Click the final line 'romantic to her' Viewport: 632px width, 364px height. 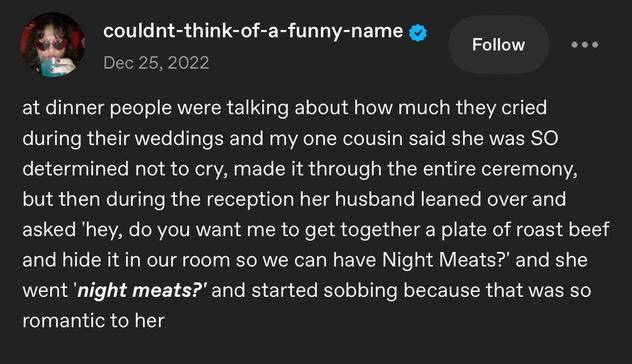pos(94,321)
